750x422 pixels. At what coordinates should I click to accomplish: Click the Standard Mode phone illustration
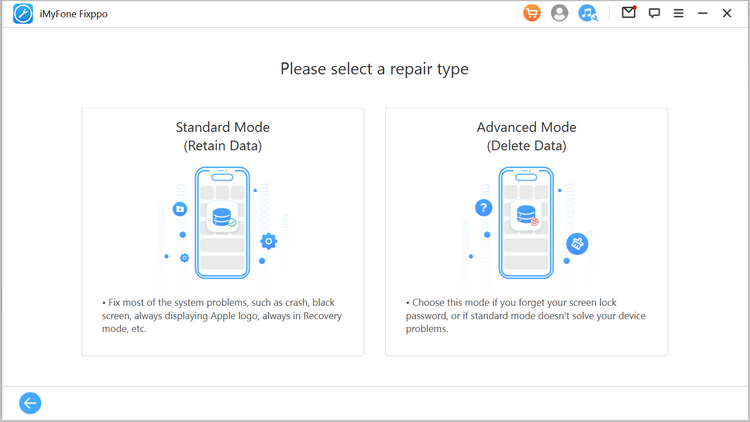point(222,222)
